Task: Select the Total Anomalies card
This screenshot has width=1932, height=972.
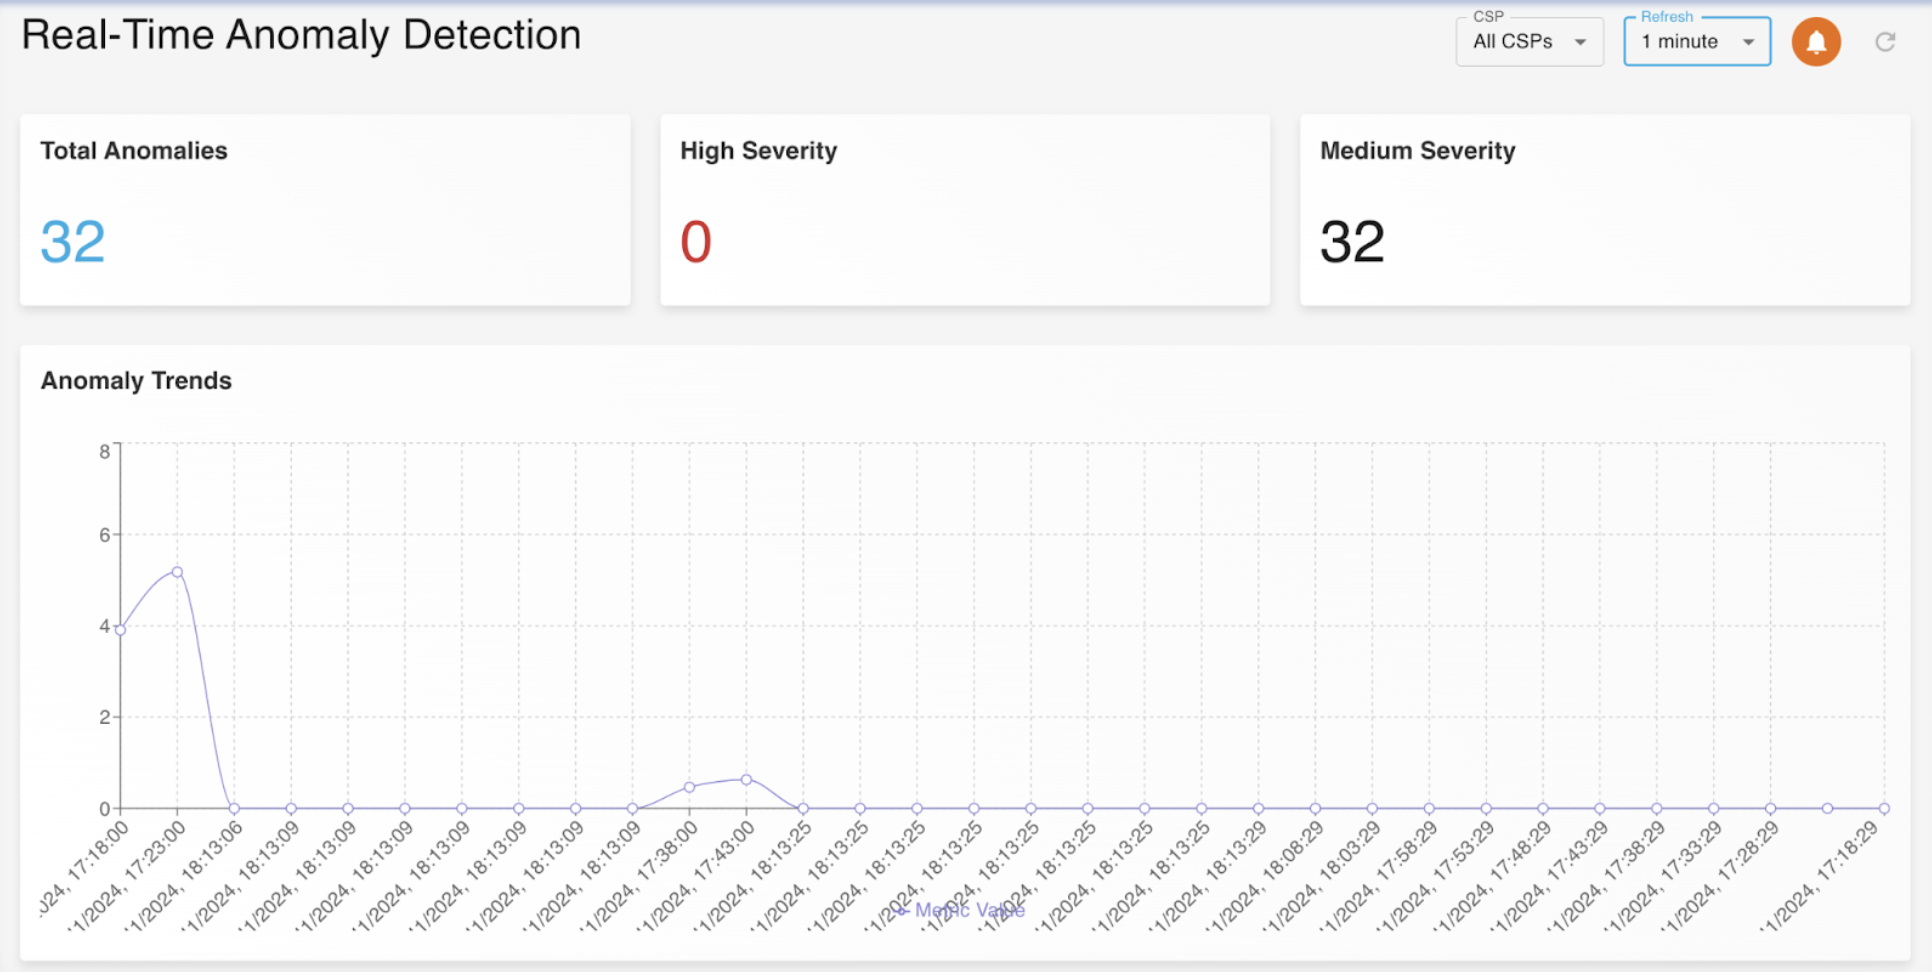Action: click(325, 209)
